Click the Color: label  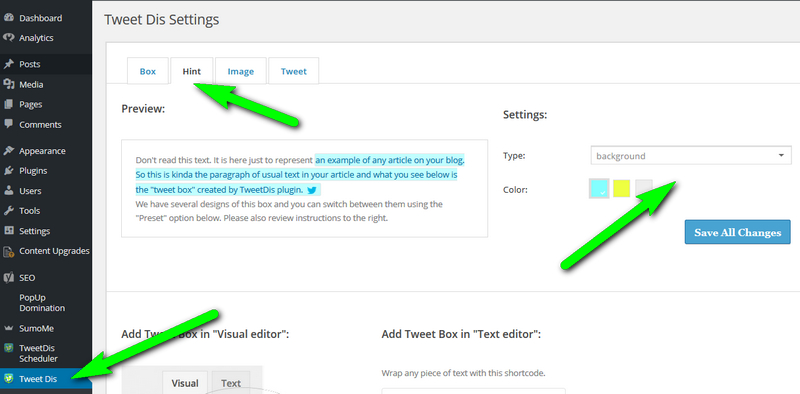pos(515,190)
